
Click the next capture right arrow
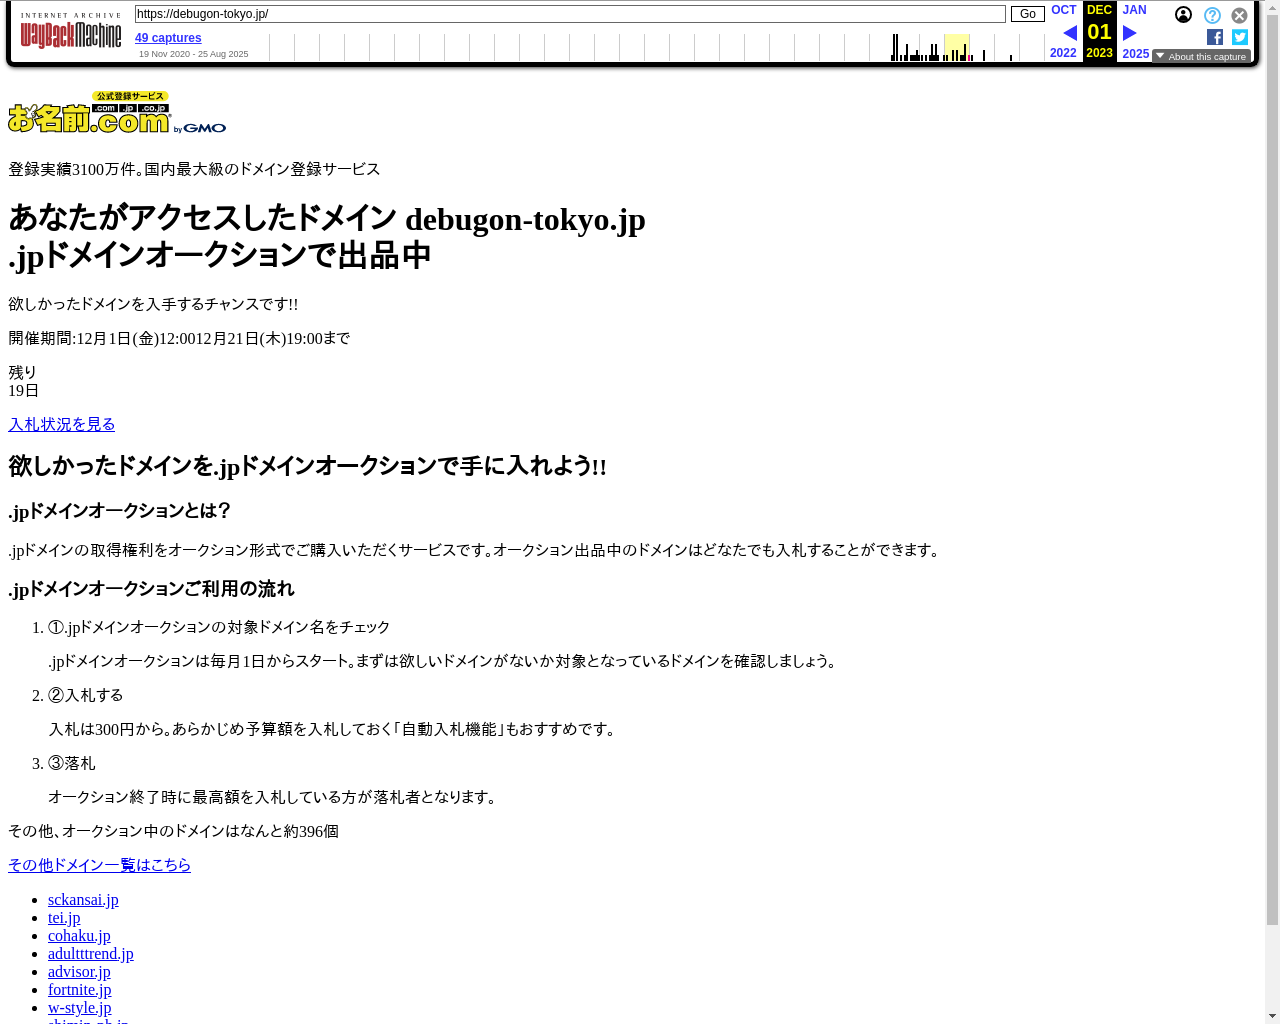click(x=1129, y=33)
